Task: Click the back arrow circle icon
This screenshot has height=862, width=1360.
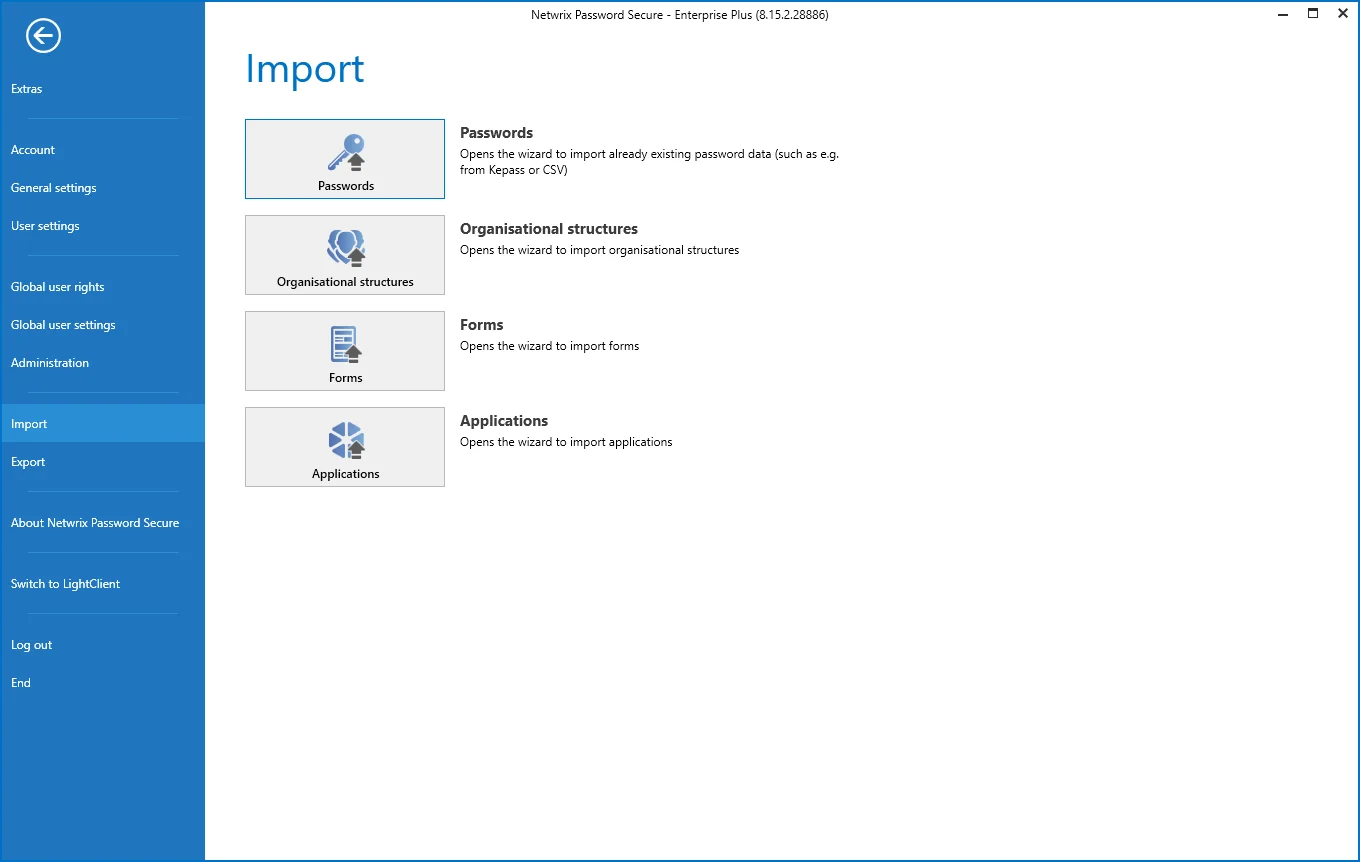Action: [44, 37]
